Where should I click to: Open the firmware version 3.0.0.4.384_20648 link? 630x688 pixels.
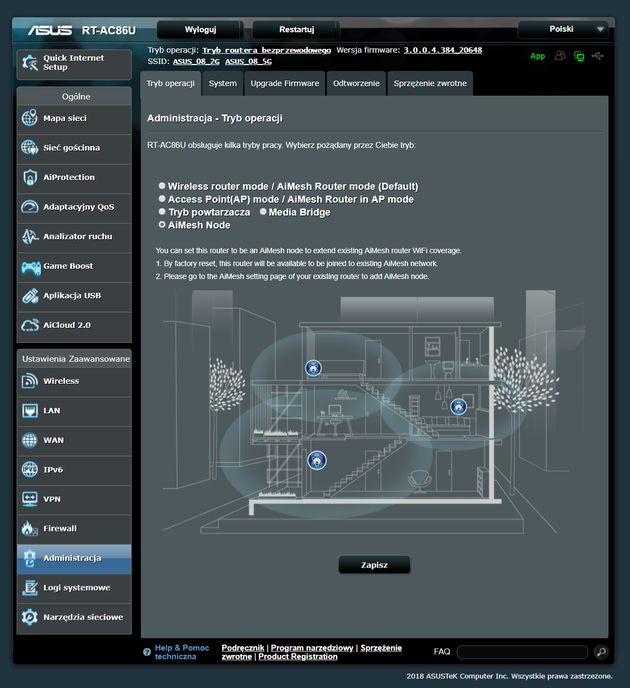point(443,50)
